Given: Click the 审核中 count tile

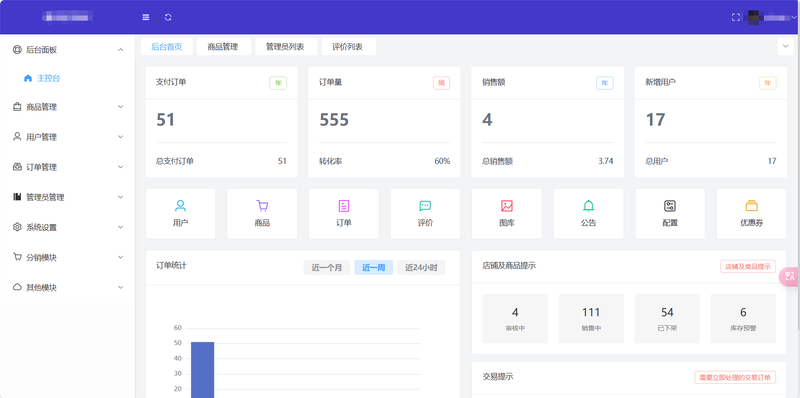Looking at the screenshot, I should tap(515, 318).
